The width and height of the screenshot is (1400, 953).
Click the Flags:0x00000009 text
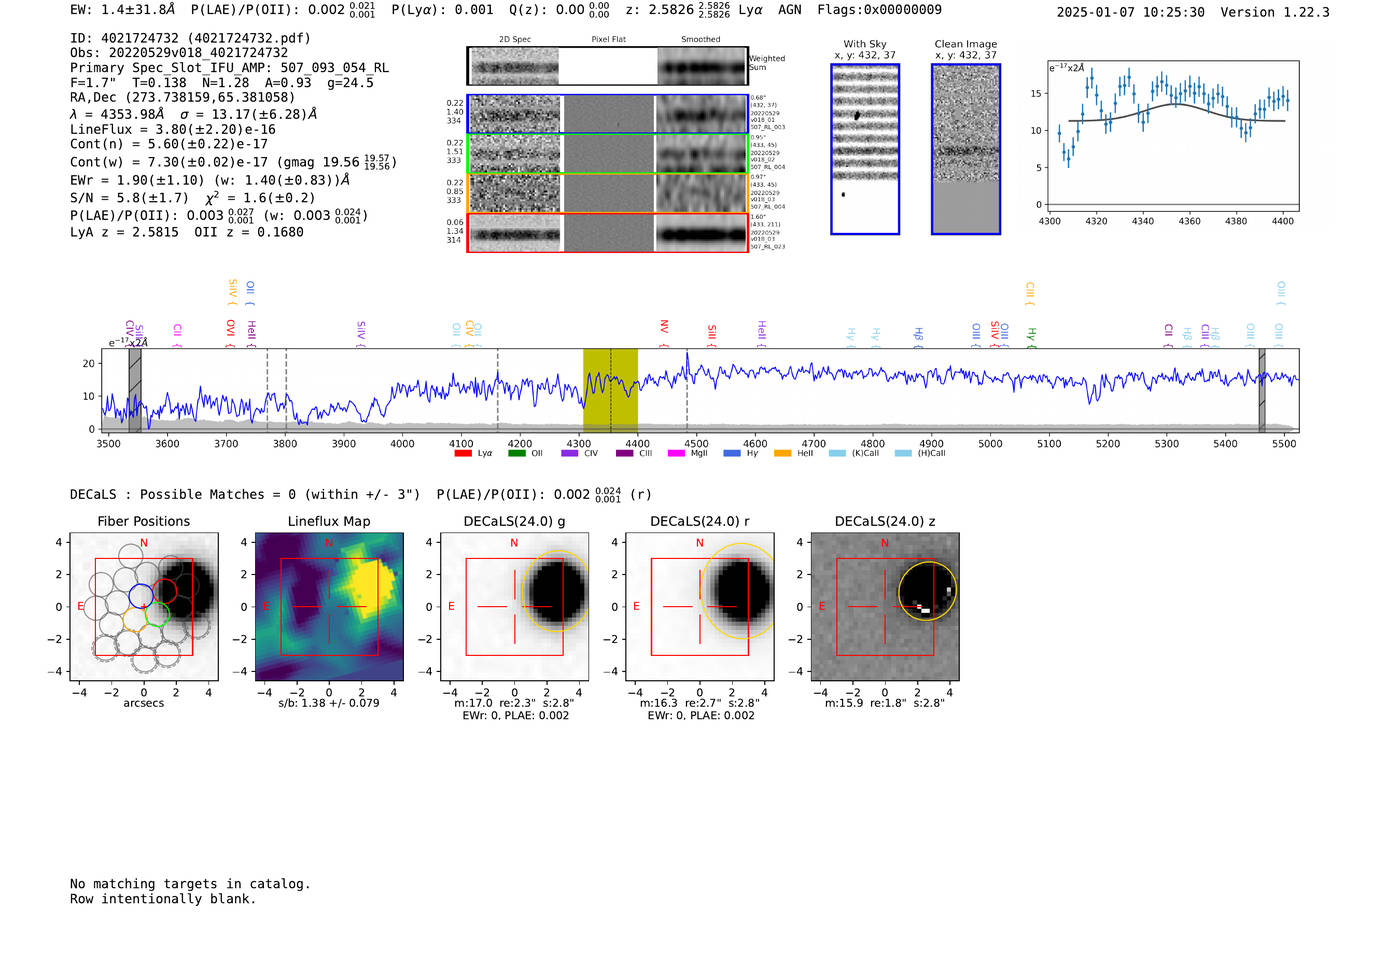point(879,10)
